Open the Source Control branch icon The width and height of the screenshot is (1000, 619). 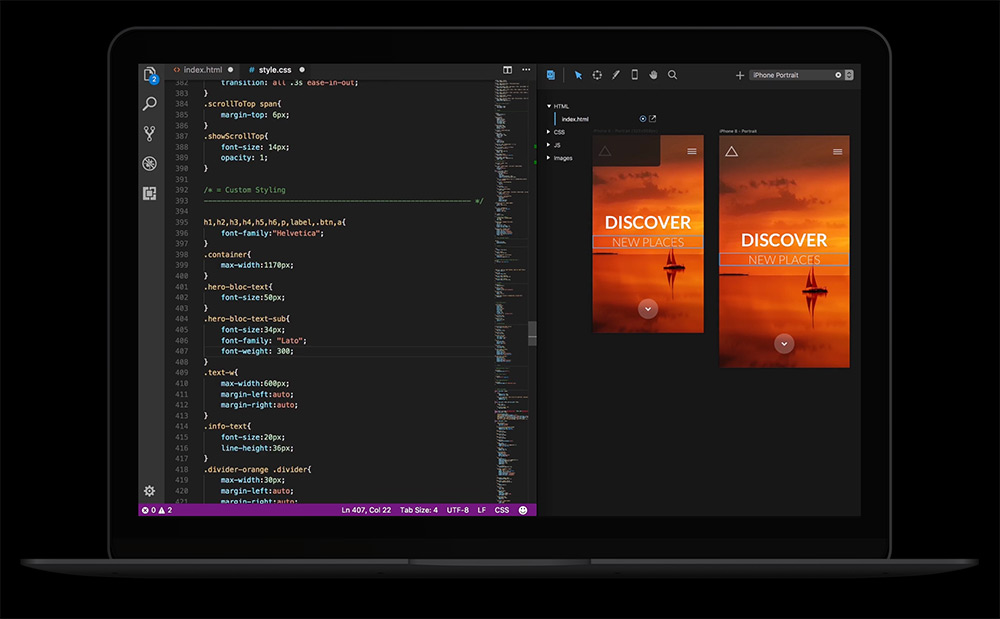point(150,133)
